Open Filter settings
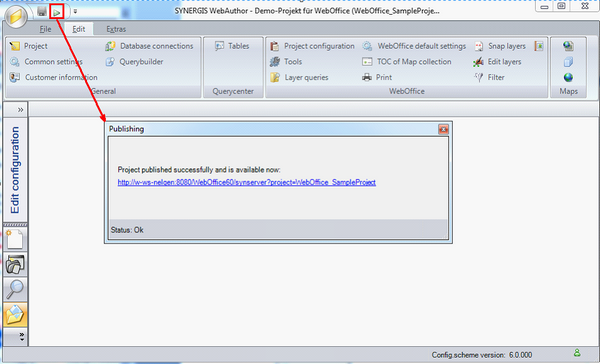600x364 pixels. (489, 77)
